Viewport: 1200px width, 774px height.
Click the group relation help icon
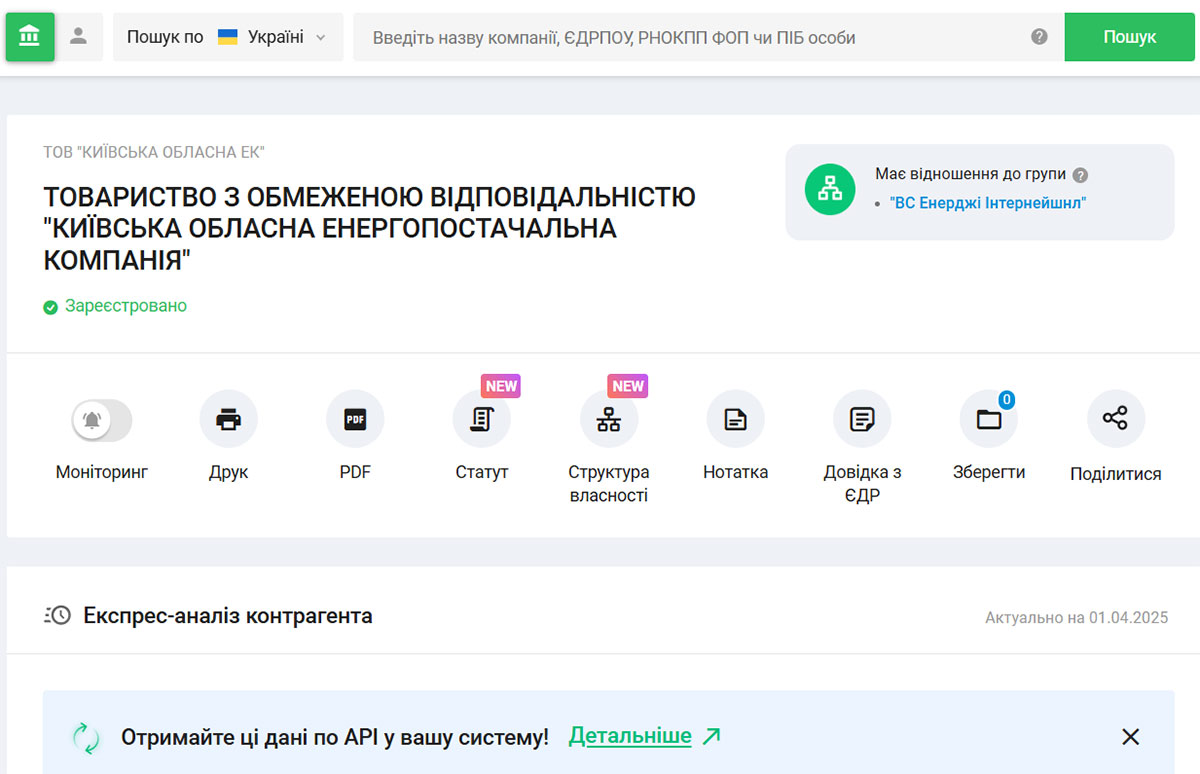point(1080,175)
